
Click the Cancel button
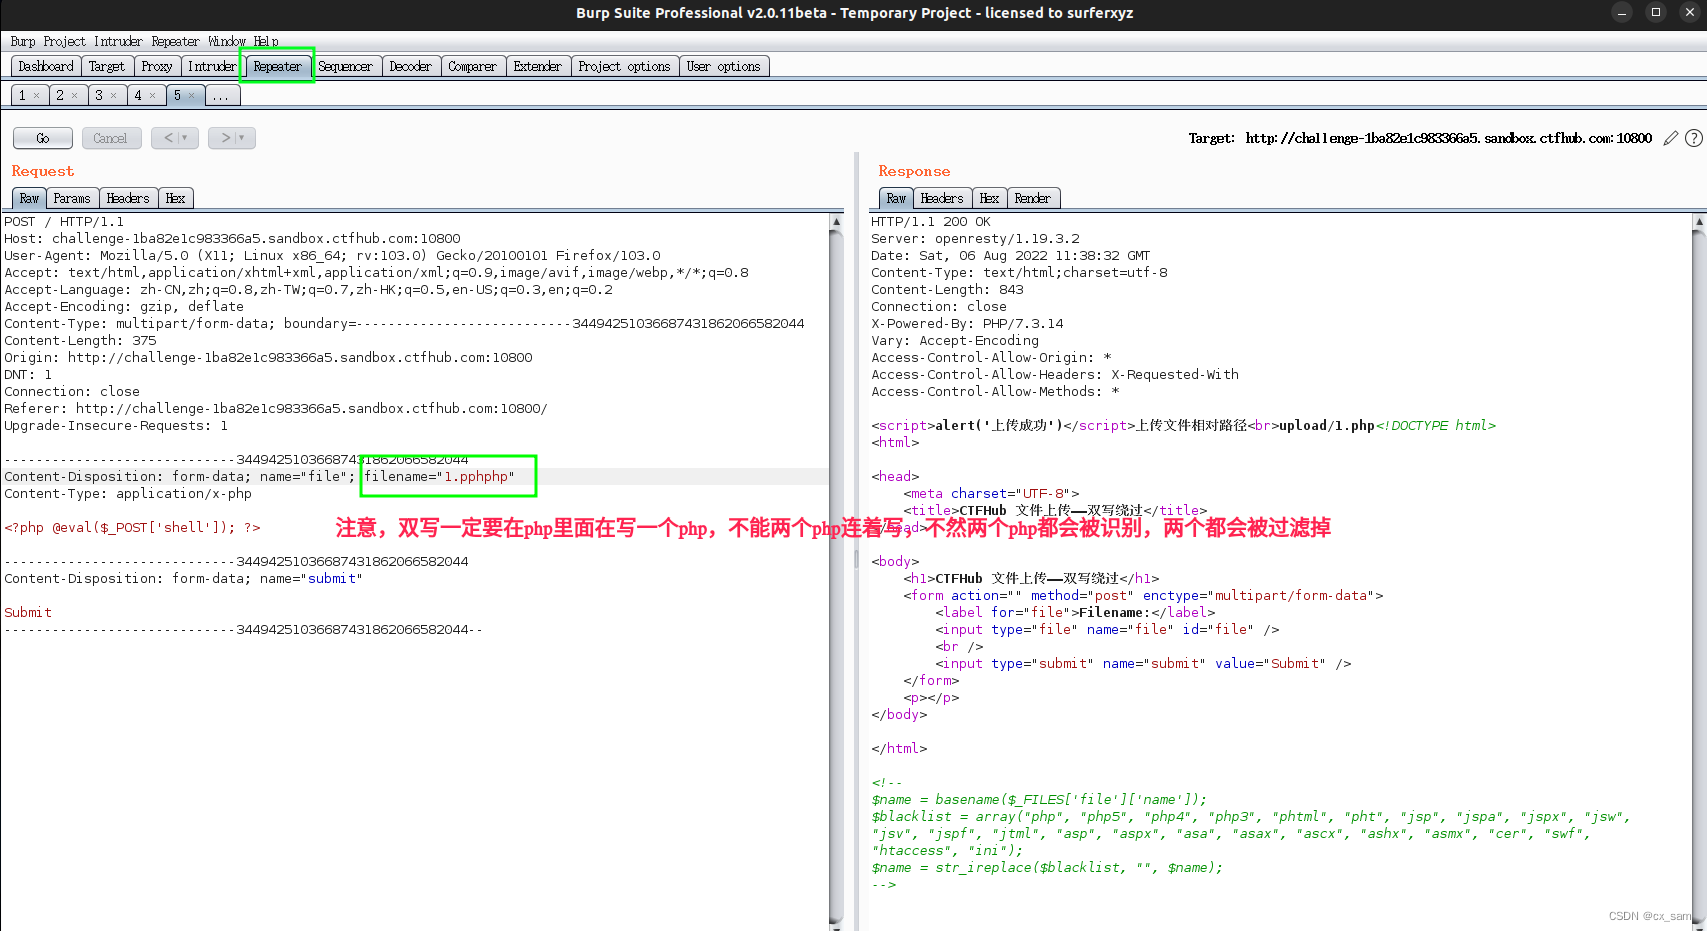tap(111, 138)
